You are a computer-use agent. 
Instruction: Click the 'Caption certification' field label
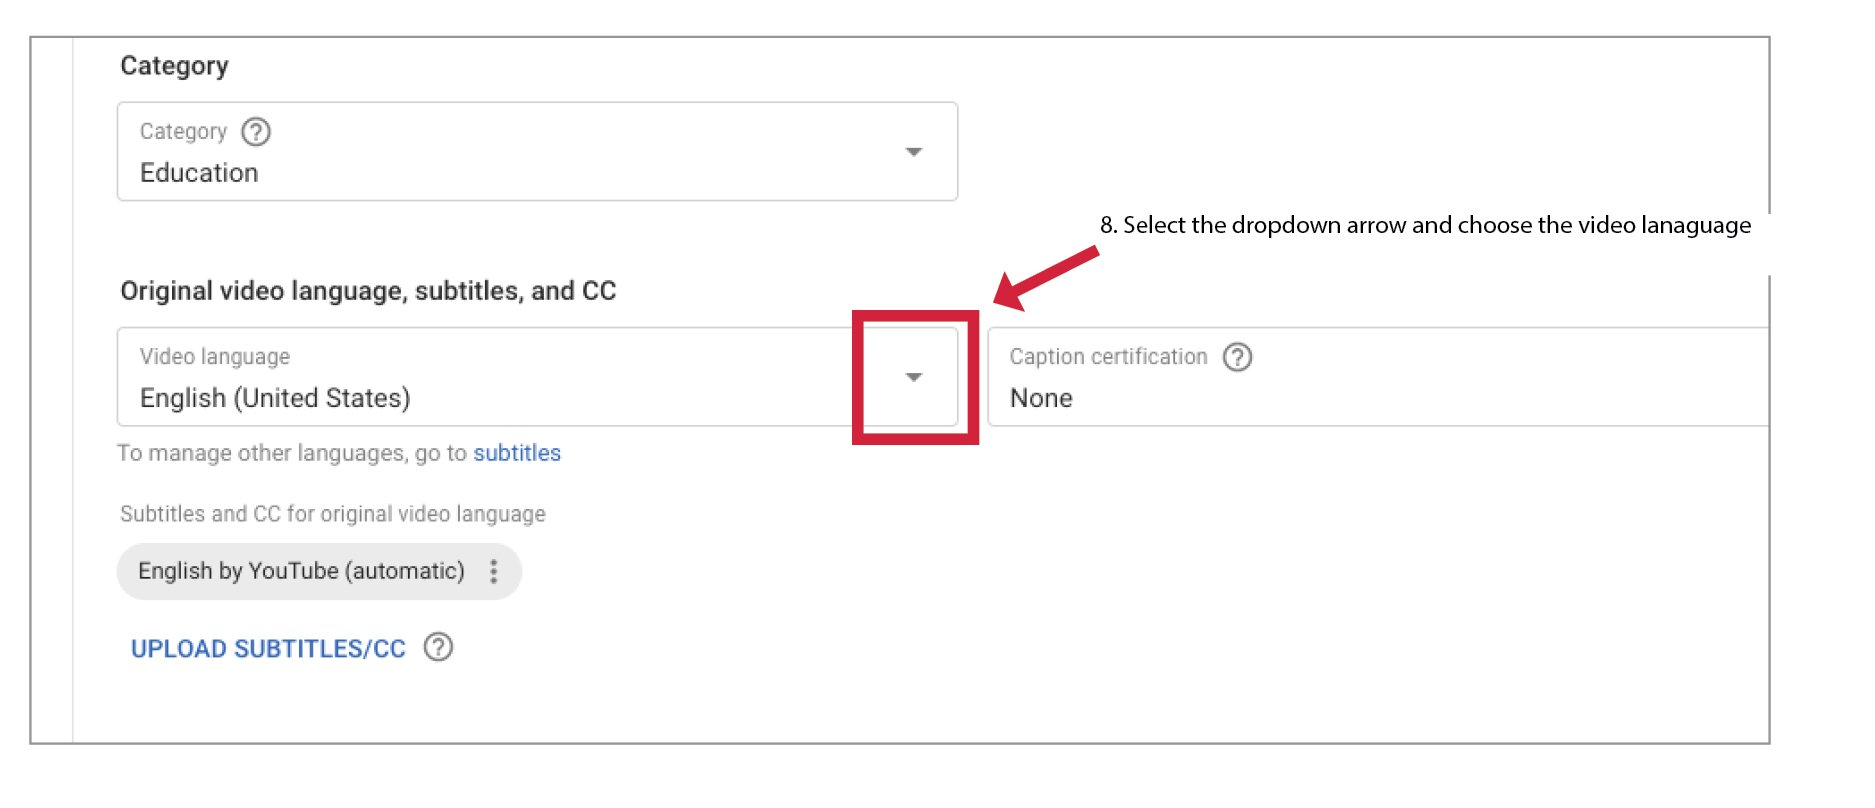(x=1108, y=357)
